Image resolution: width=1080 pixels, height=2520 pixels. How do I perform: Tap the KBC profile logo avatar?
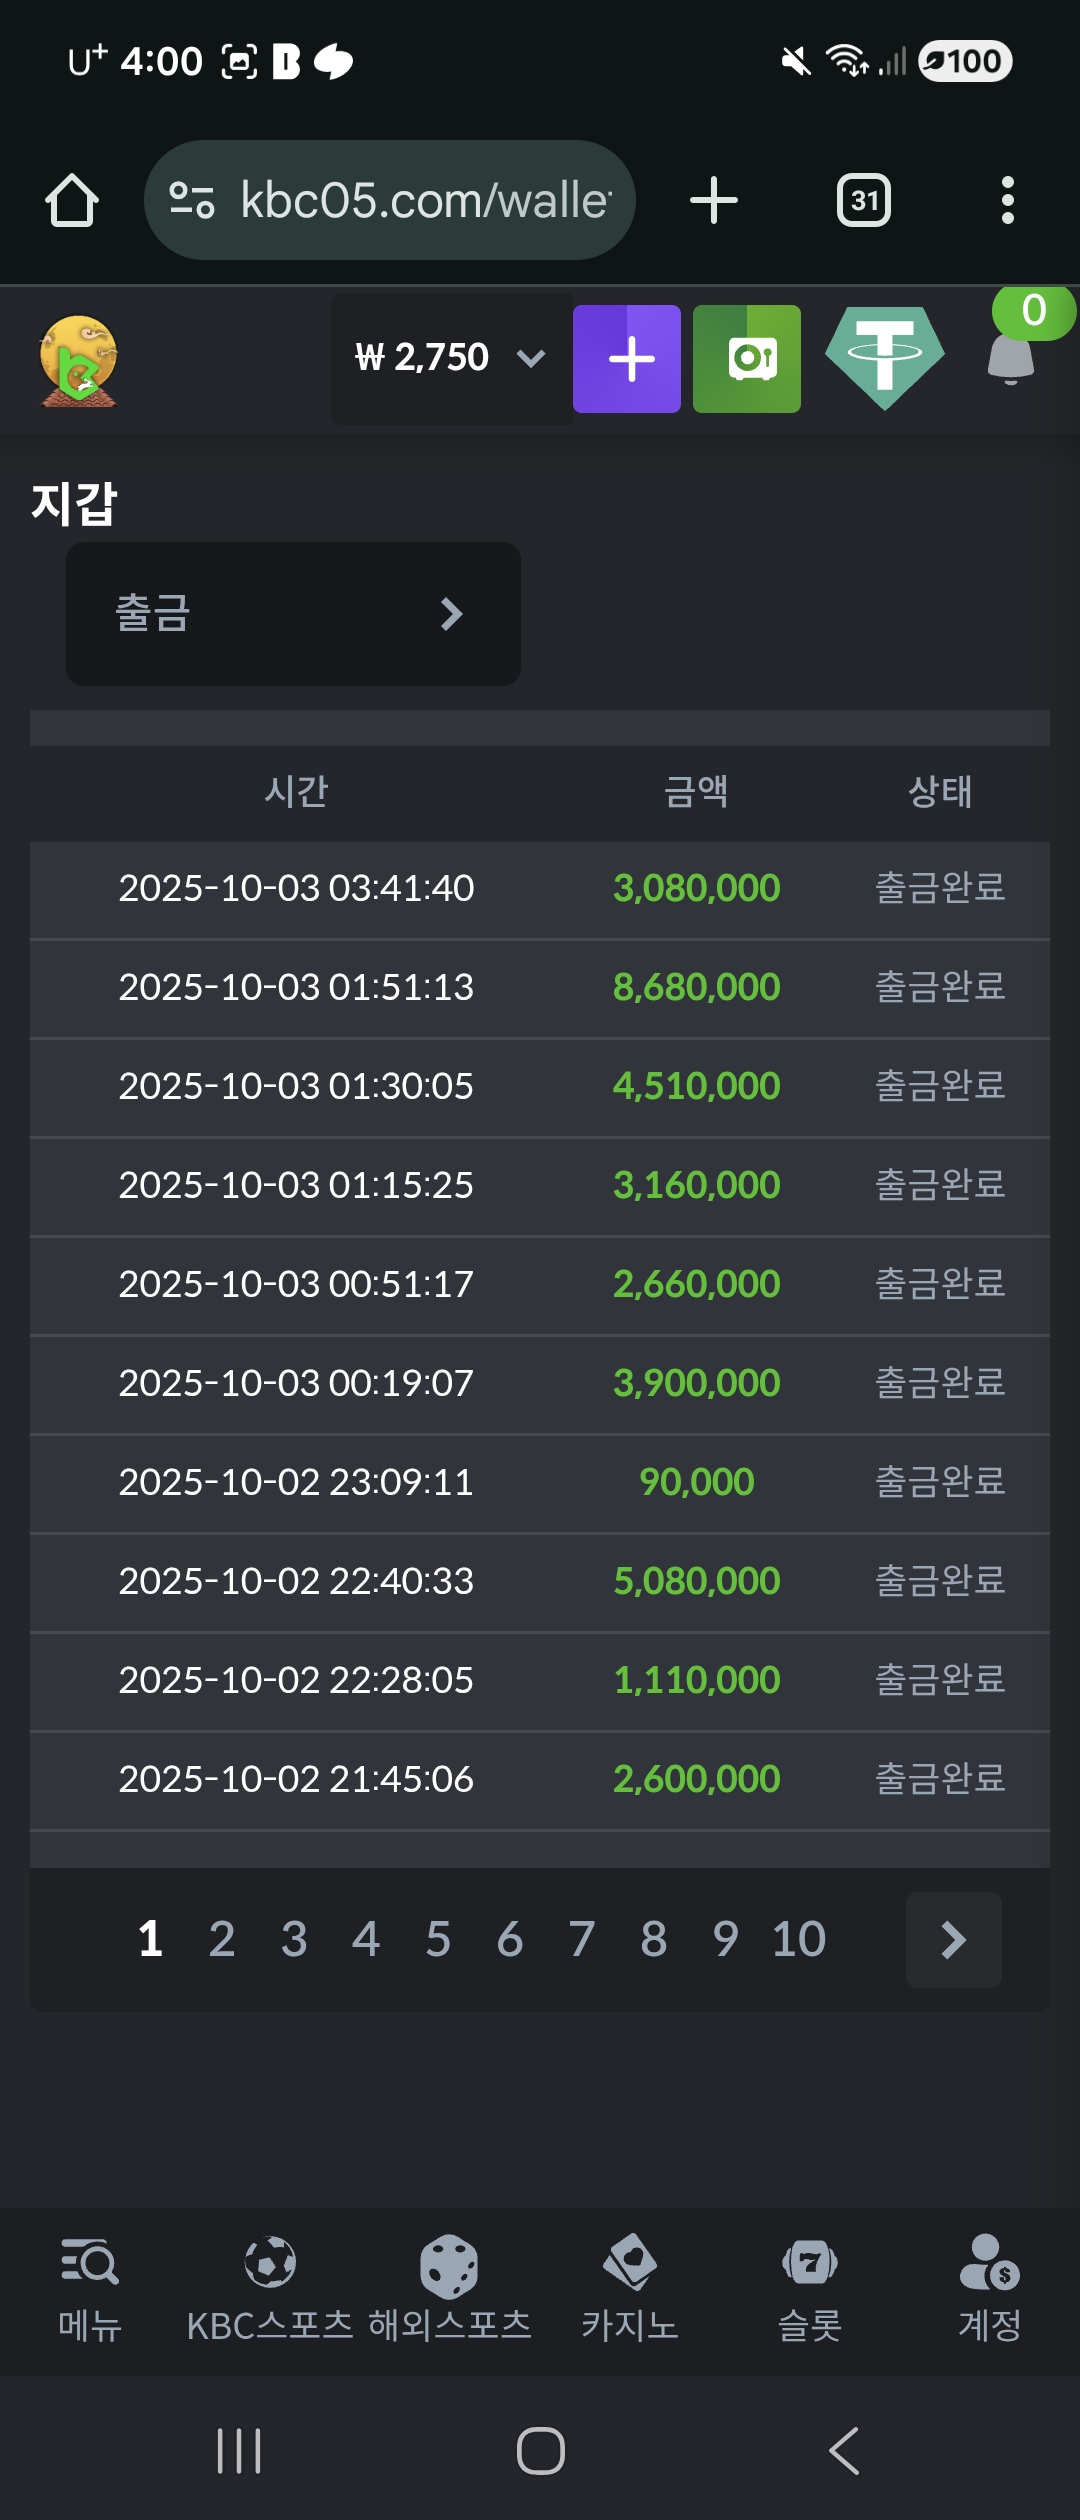click(78, 360)
